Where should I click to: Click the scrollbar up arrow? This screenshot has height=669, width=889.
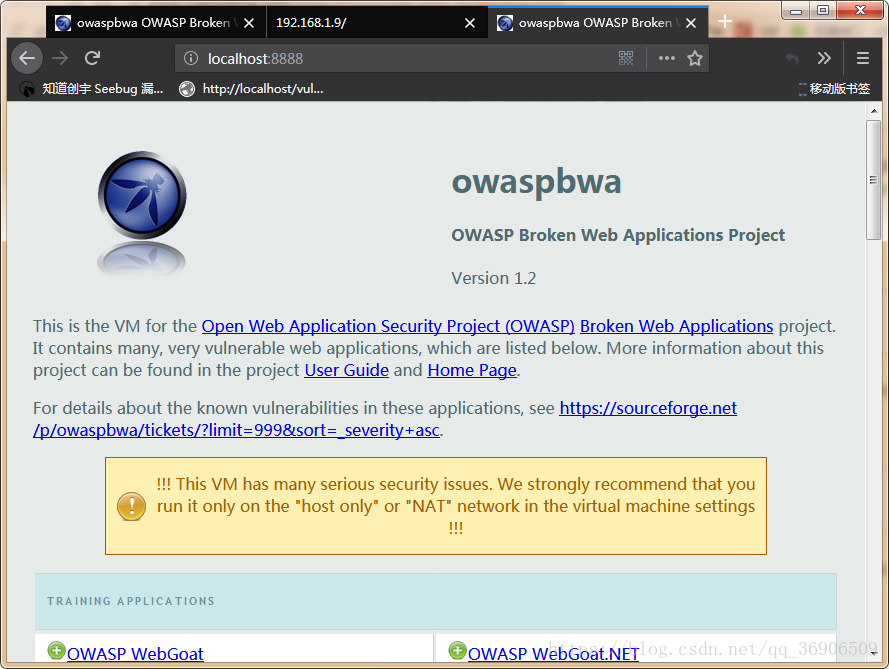[x=874, y=111]
